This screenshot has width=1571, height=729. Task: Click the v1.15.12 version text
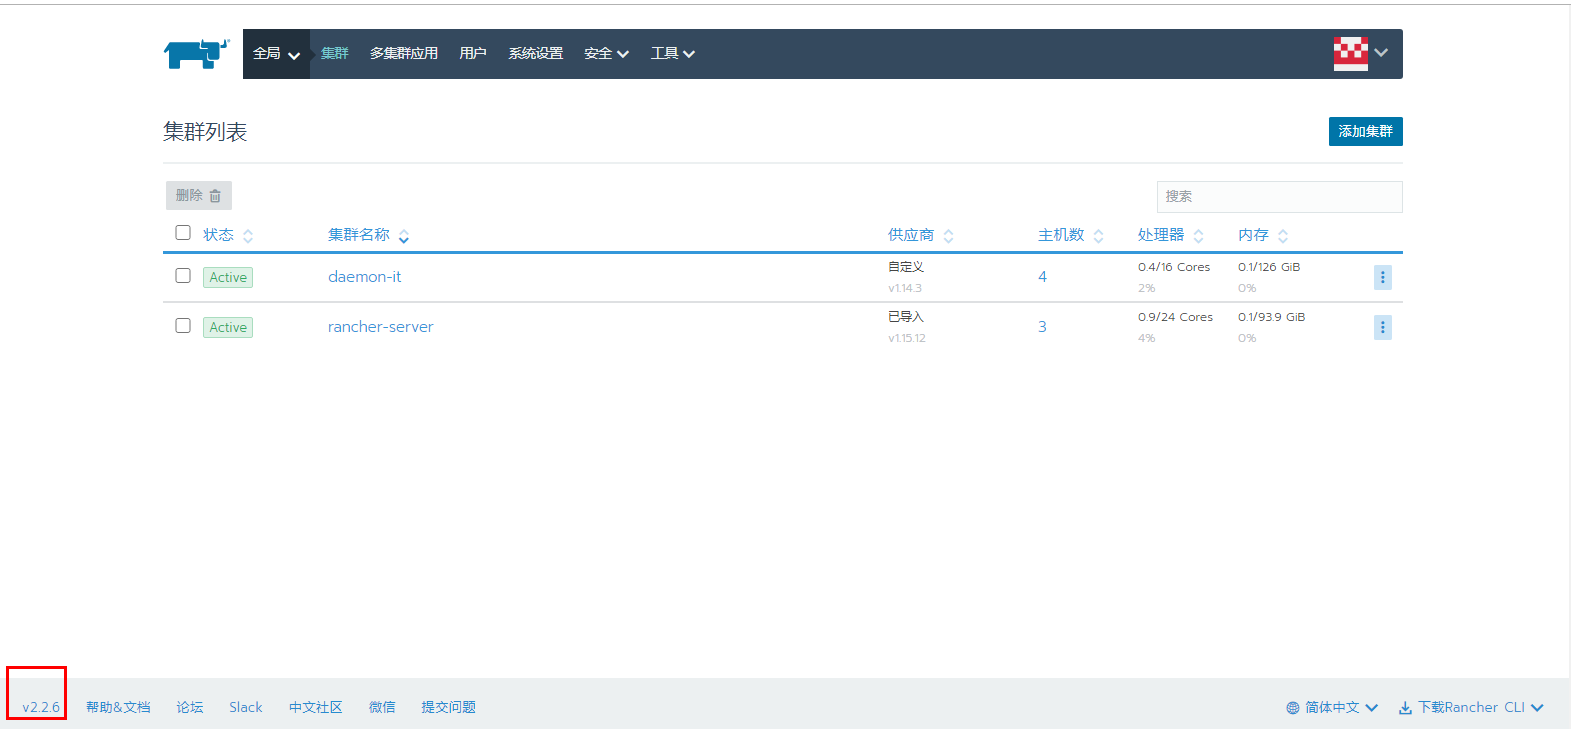[907, 338]
